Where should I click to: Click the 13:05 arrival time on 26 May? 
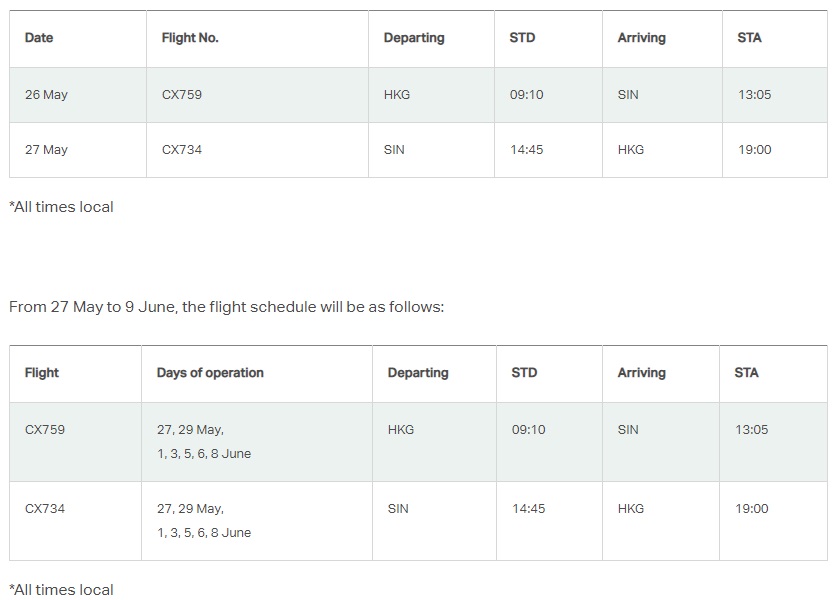click(755, 95)
